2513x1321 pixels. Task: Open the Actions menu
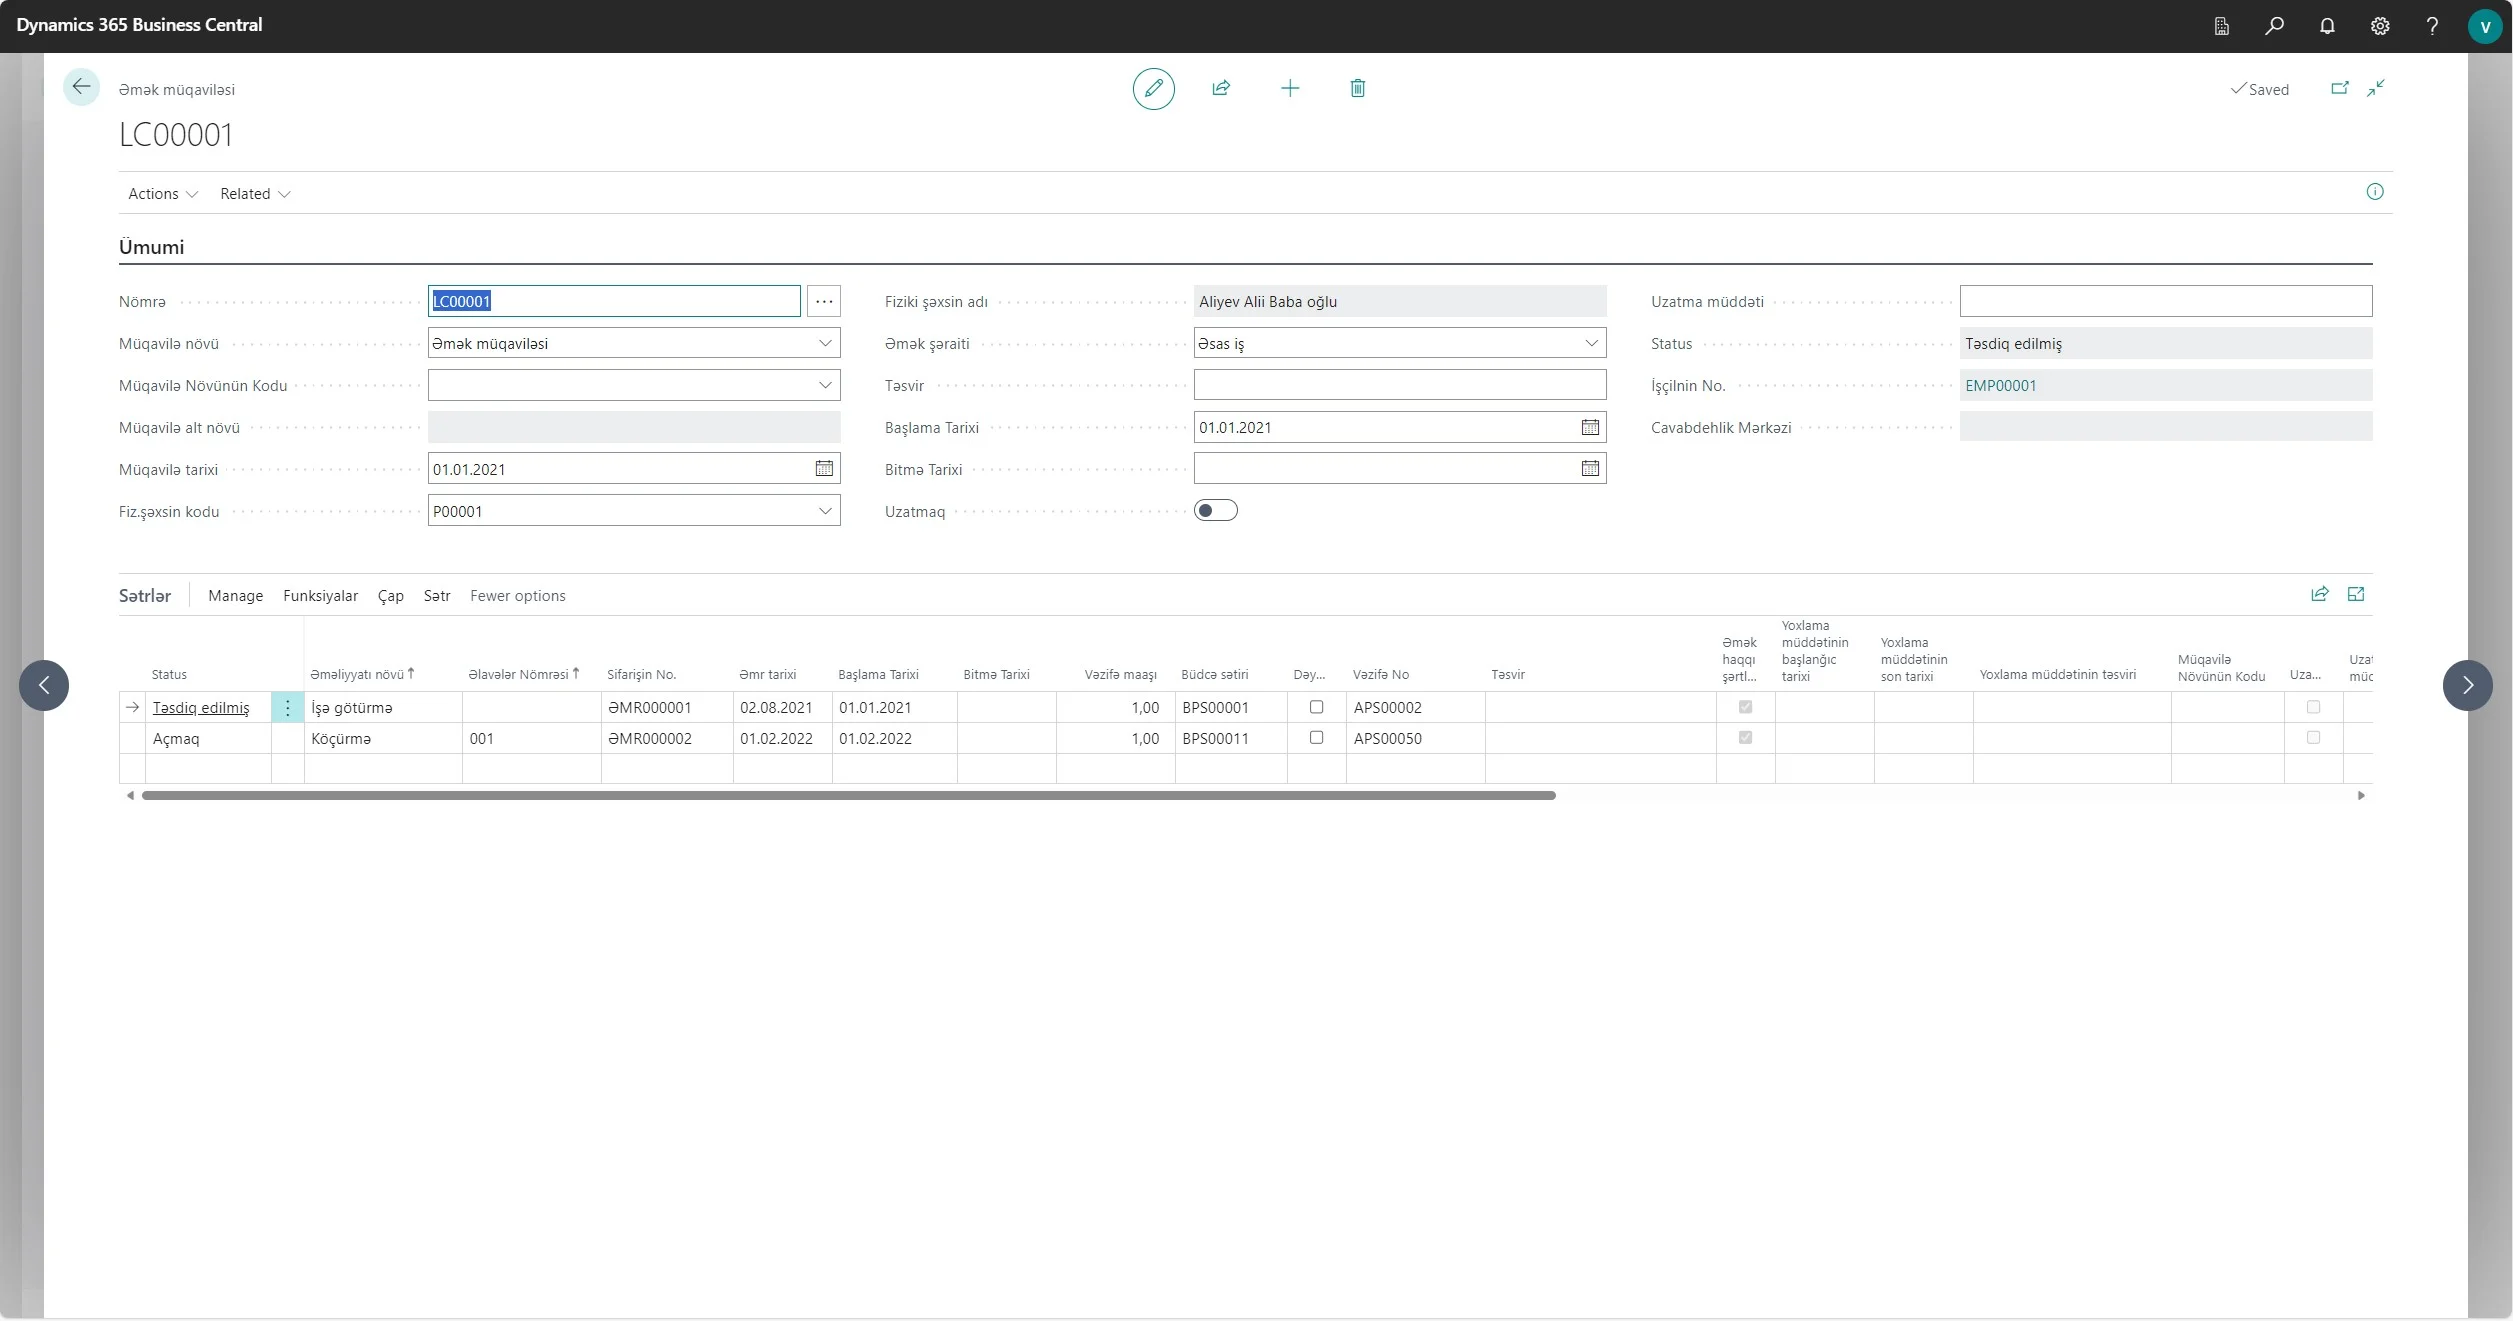(162, 194)
